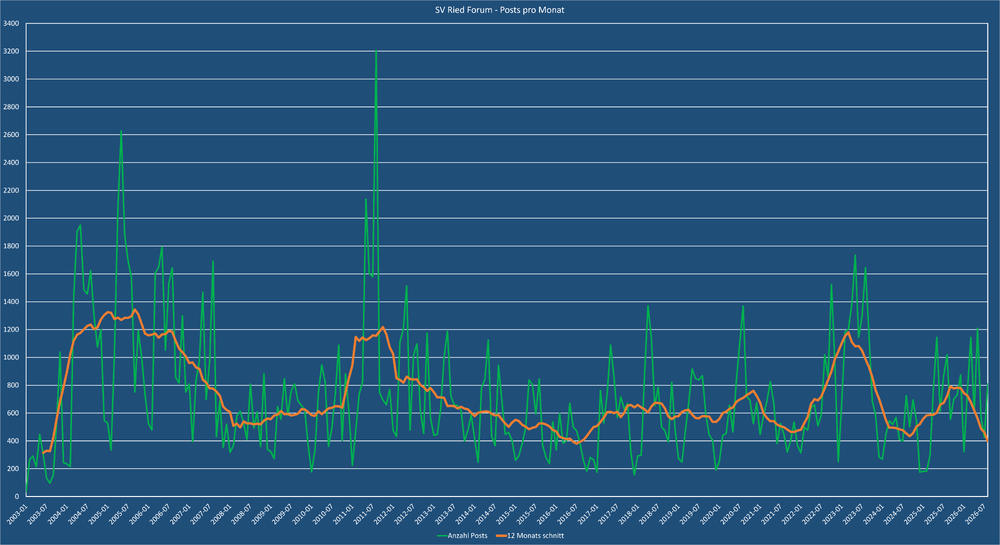Select the green Anzahl Posts legend line marker

441,536
